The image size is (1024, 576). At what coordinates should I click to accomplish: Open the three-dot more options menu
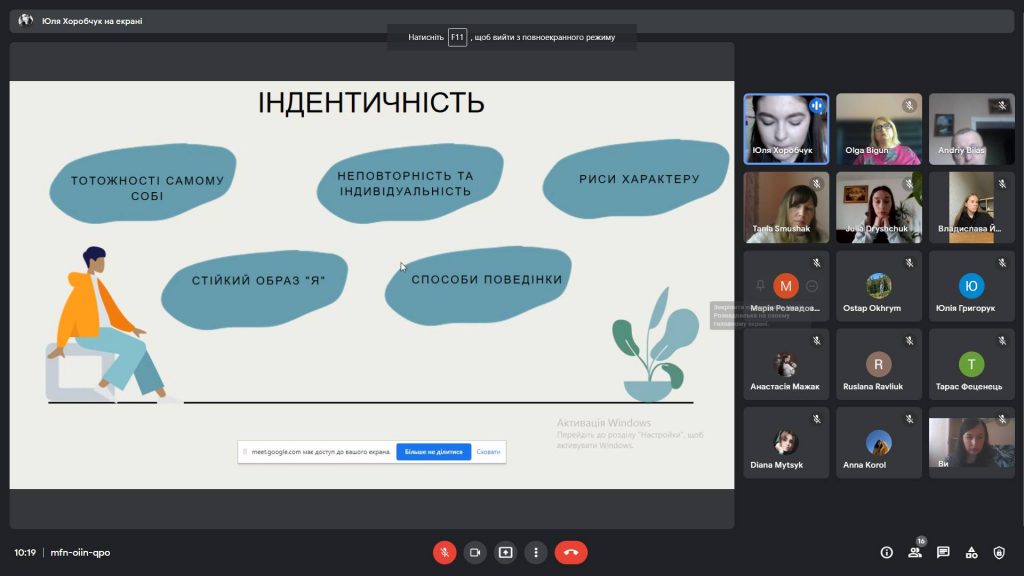click(536, 552)
